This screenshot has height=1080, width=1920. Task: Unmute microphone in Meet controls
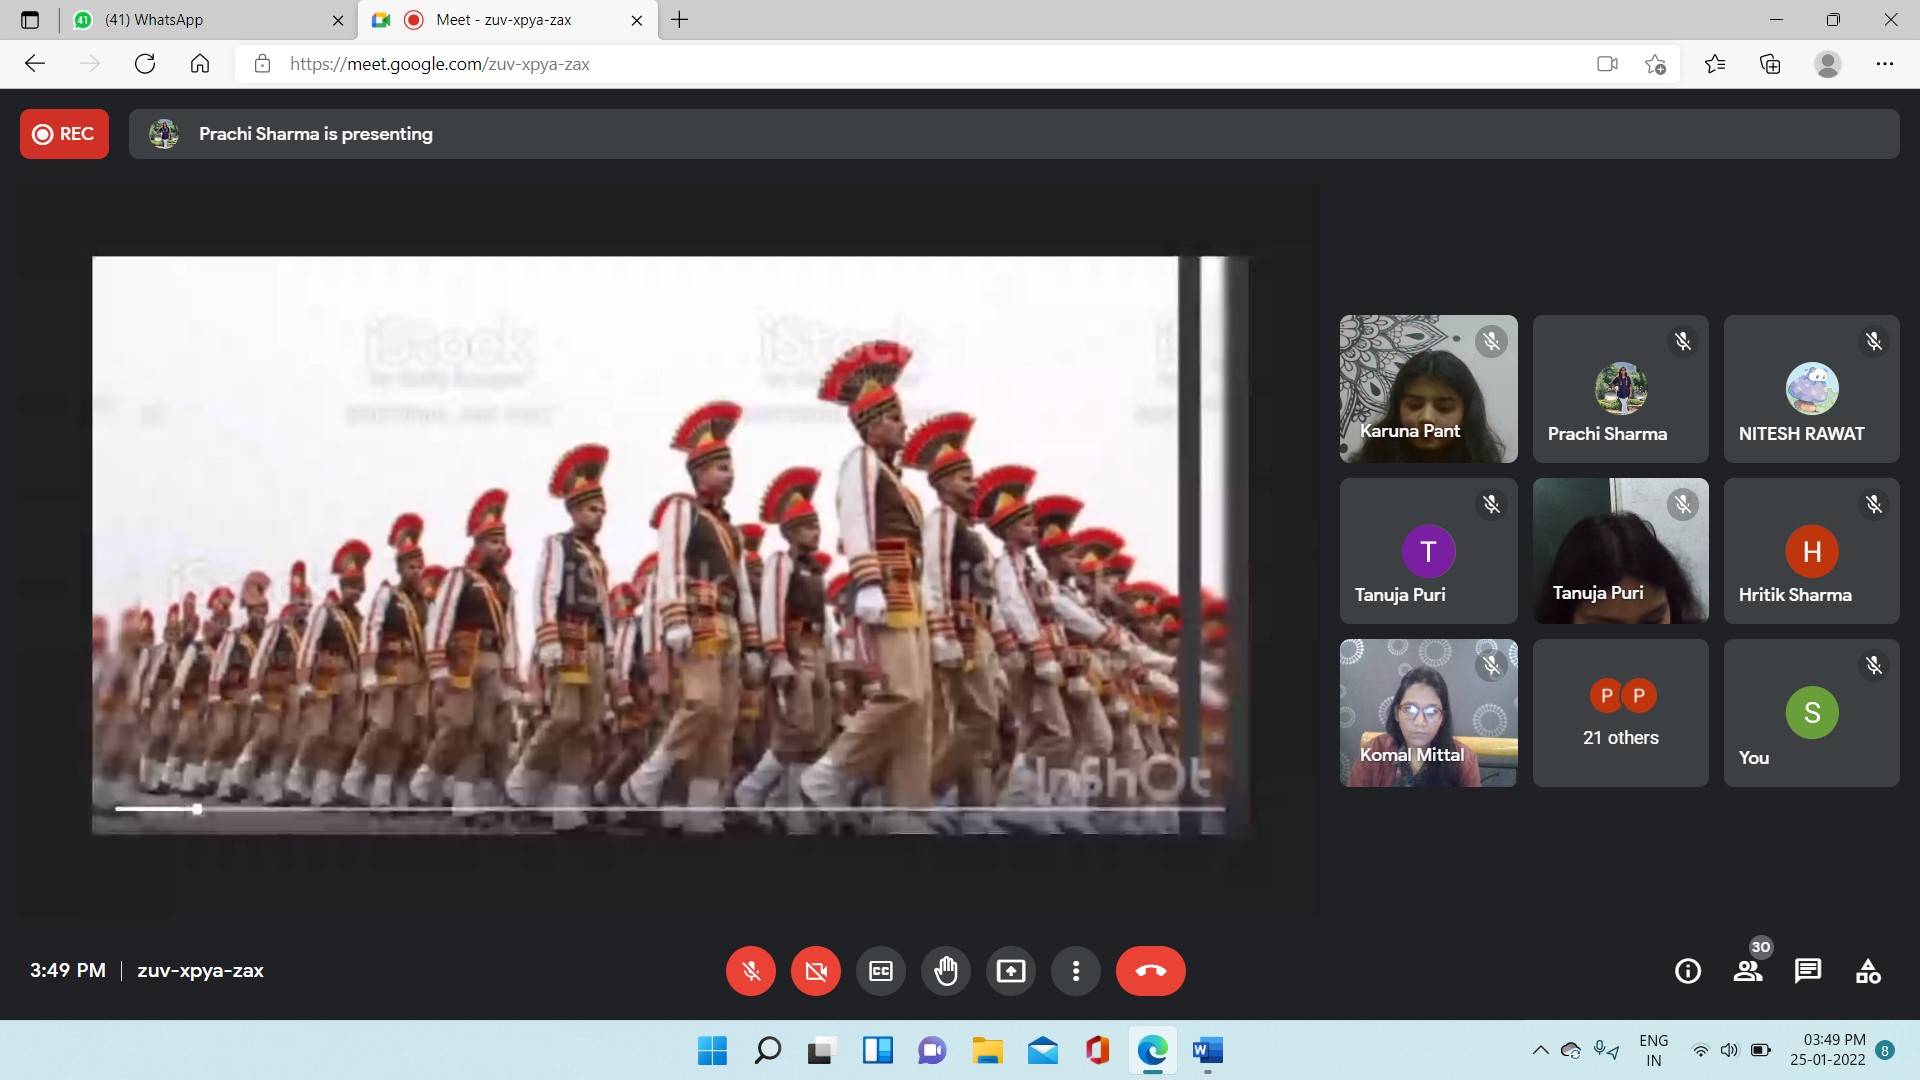tap(751, 971)
